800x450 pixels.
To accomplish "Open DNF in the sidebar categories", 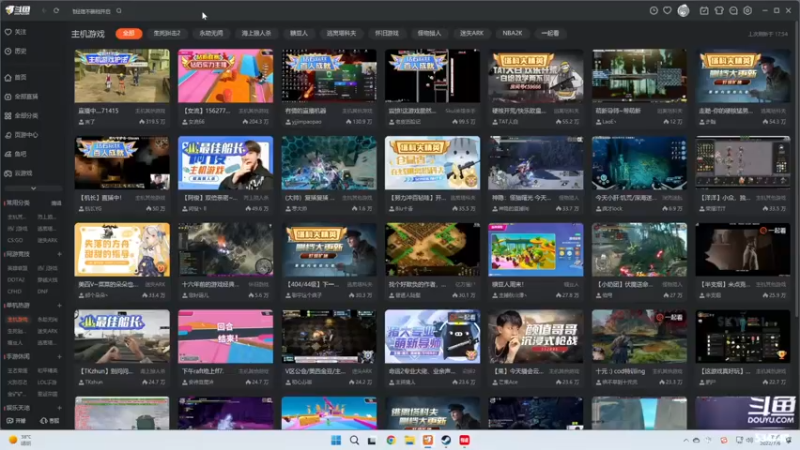I will pos(42,292).
